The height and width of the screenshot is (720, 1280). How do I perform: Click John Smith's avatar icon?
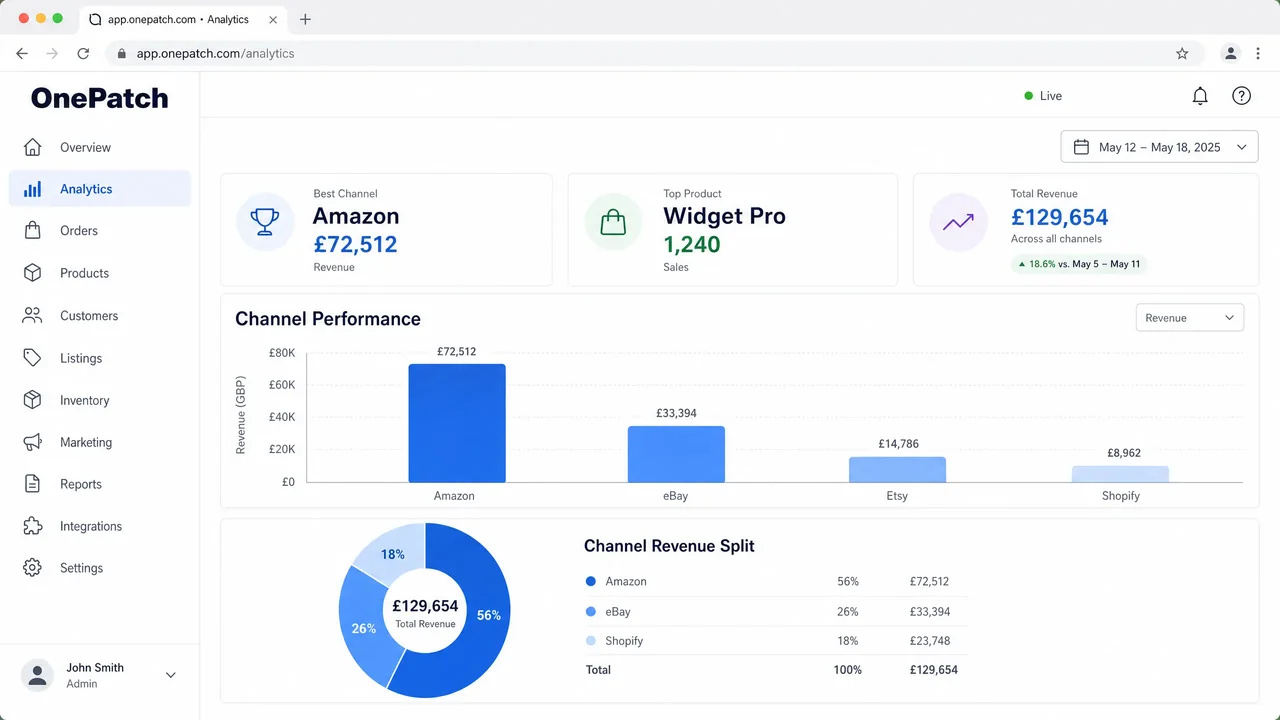point(38,675)
